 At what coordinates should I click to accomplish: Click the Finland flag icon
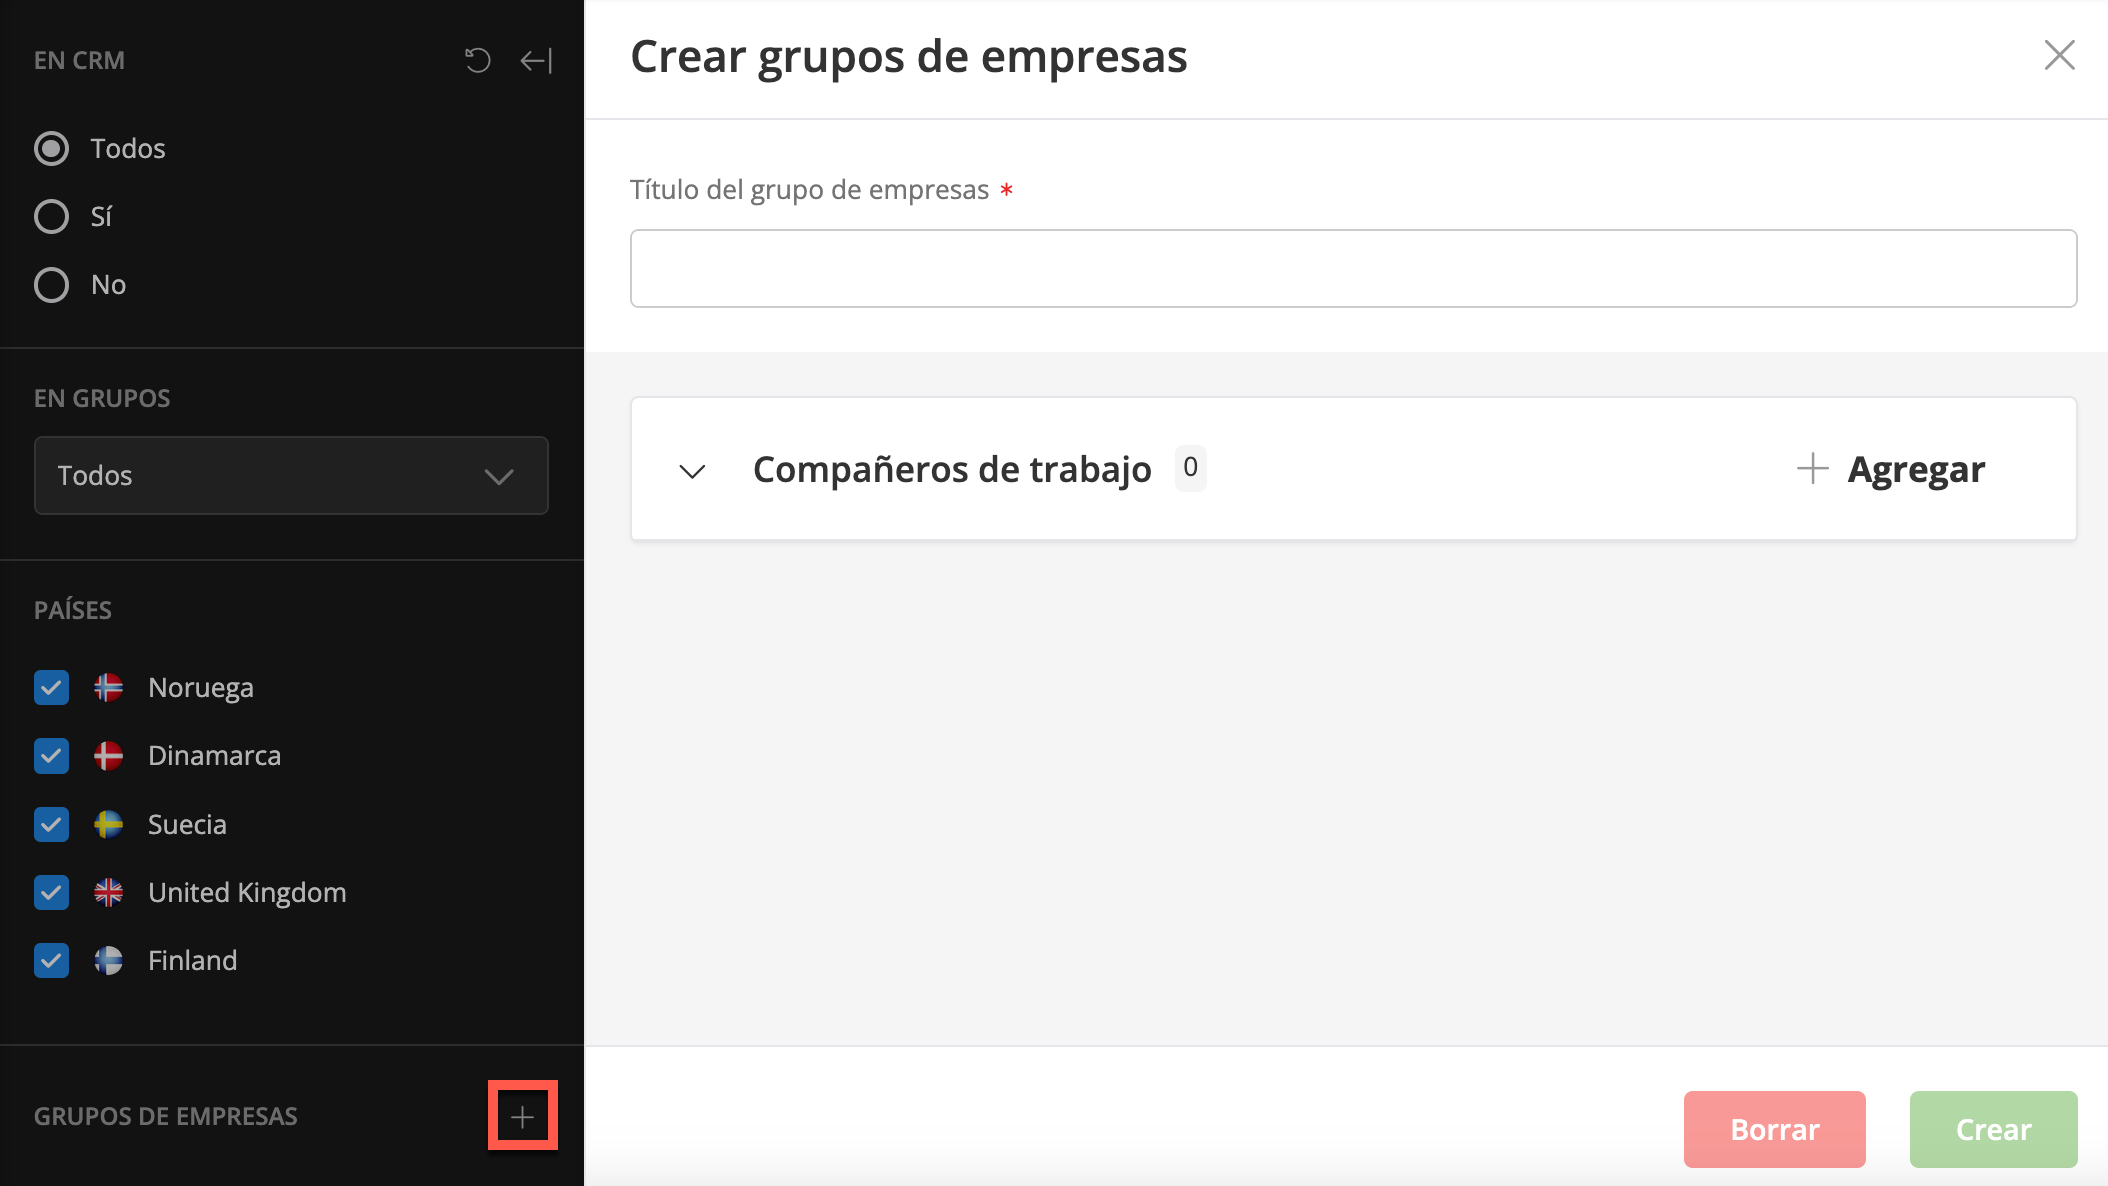[x=108, y=961]
